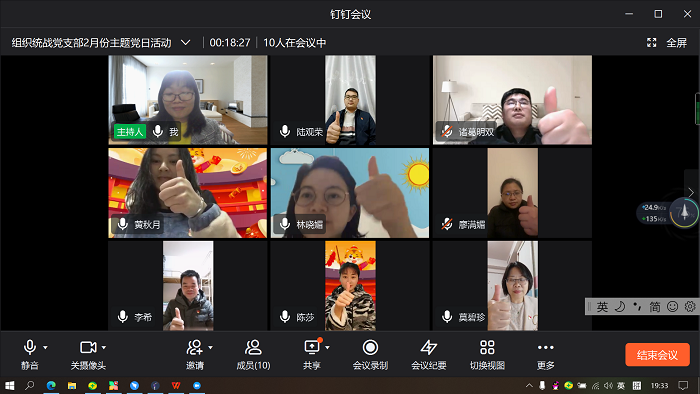Viewport: 700px width, 394px height.
Task: Click the 邀请 invite icon
Action: (x=195, y=347)
